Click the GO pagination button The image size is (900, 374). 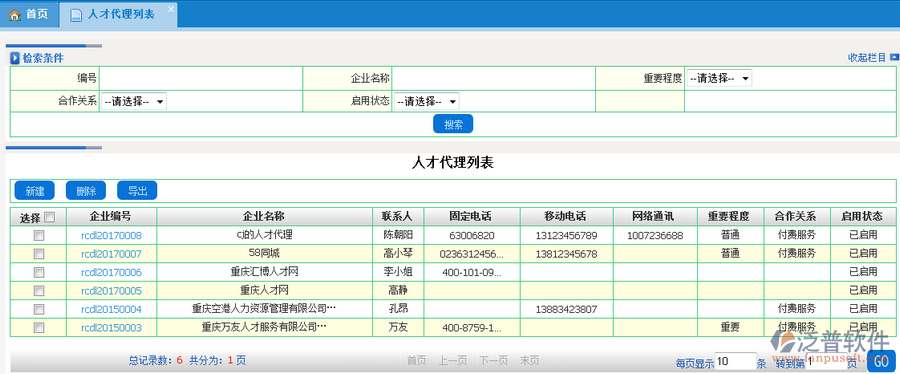pos(881,361)
